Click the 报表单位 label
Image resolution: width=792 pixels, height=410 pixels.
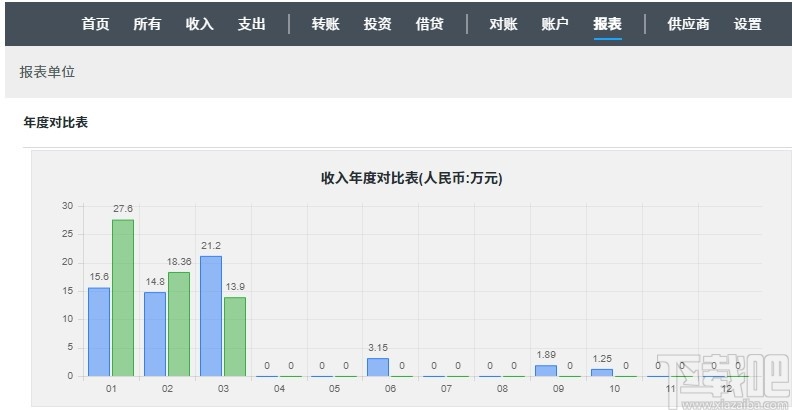tap(47, 72)
